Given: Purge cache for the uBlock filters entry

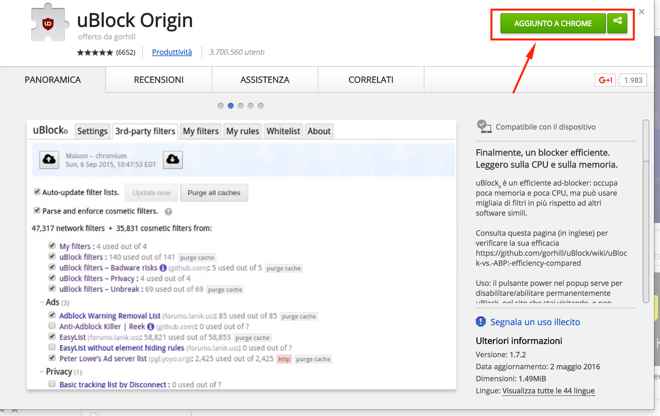Looking at the screenshot, I should 197,258.
